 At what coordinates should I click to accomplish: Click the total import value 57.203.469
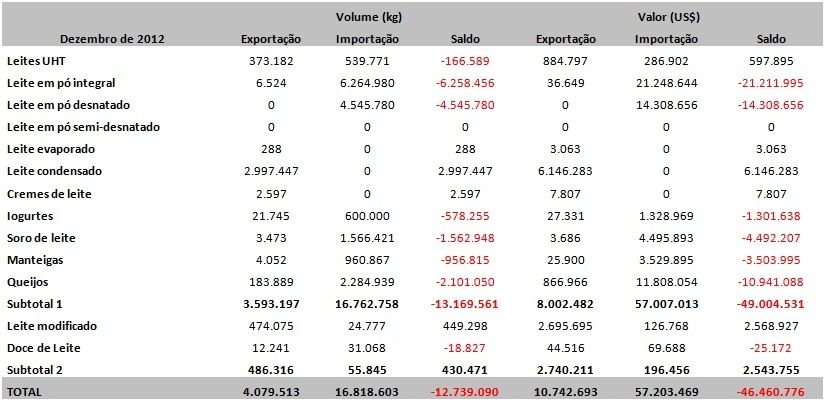667,393
